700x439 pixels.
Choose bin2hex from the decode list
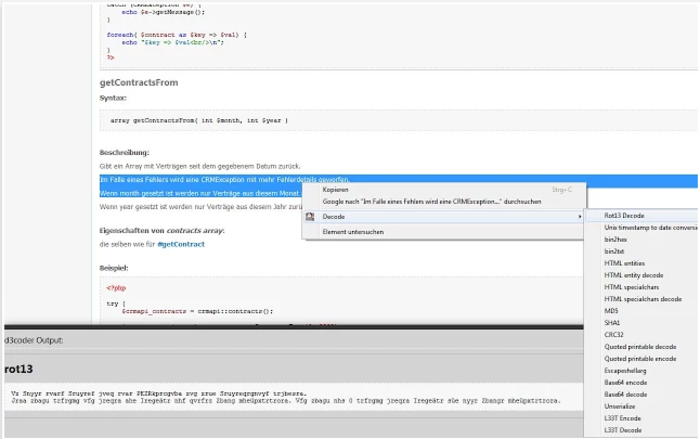tap(617, 239)
